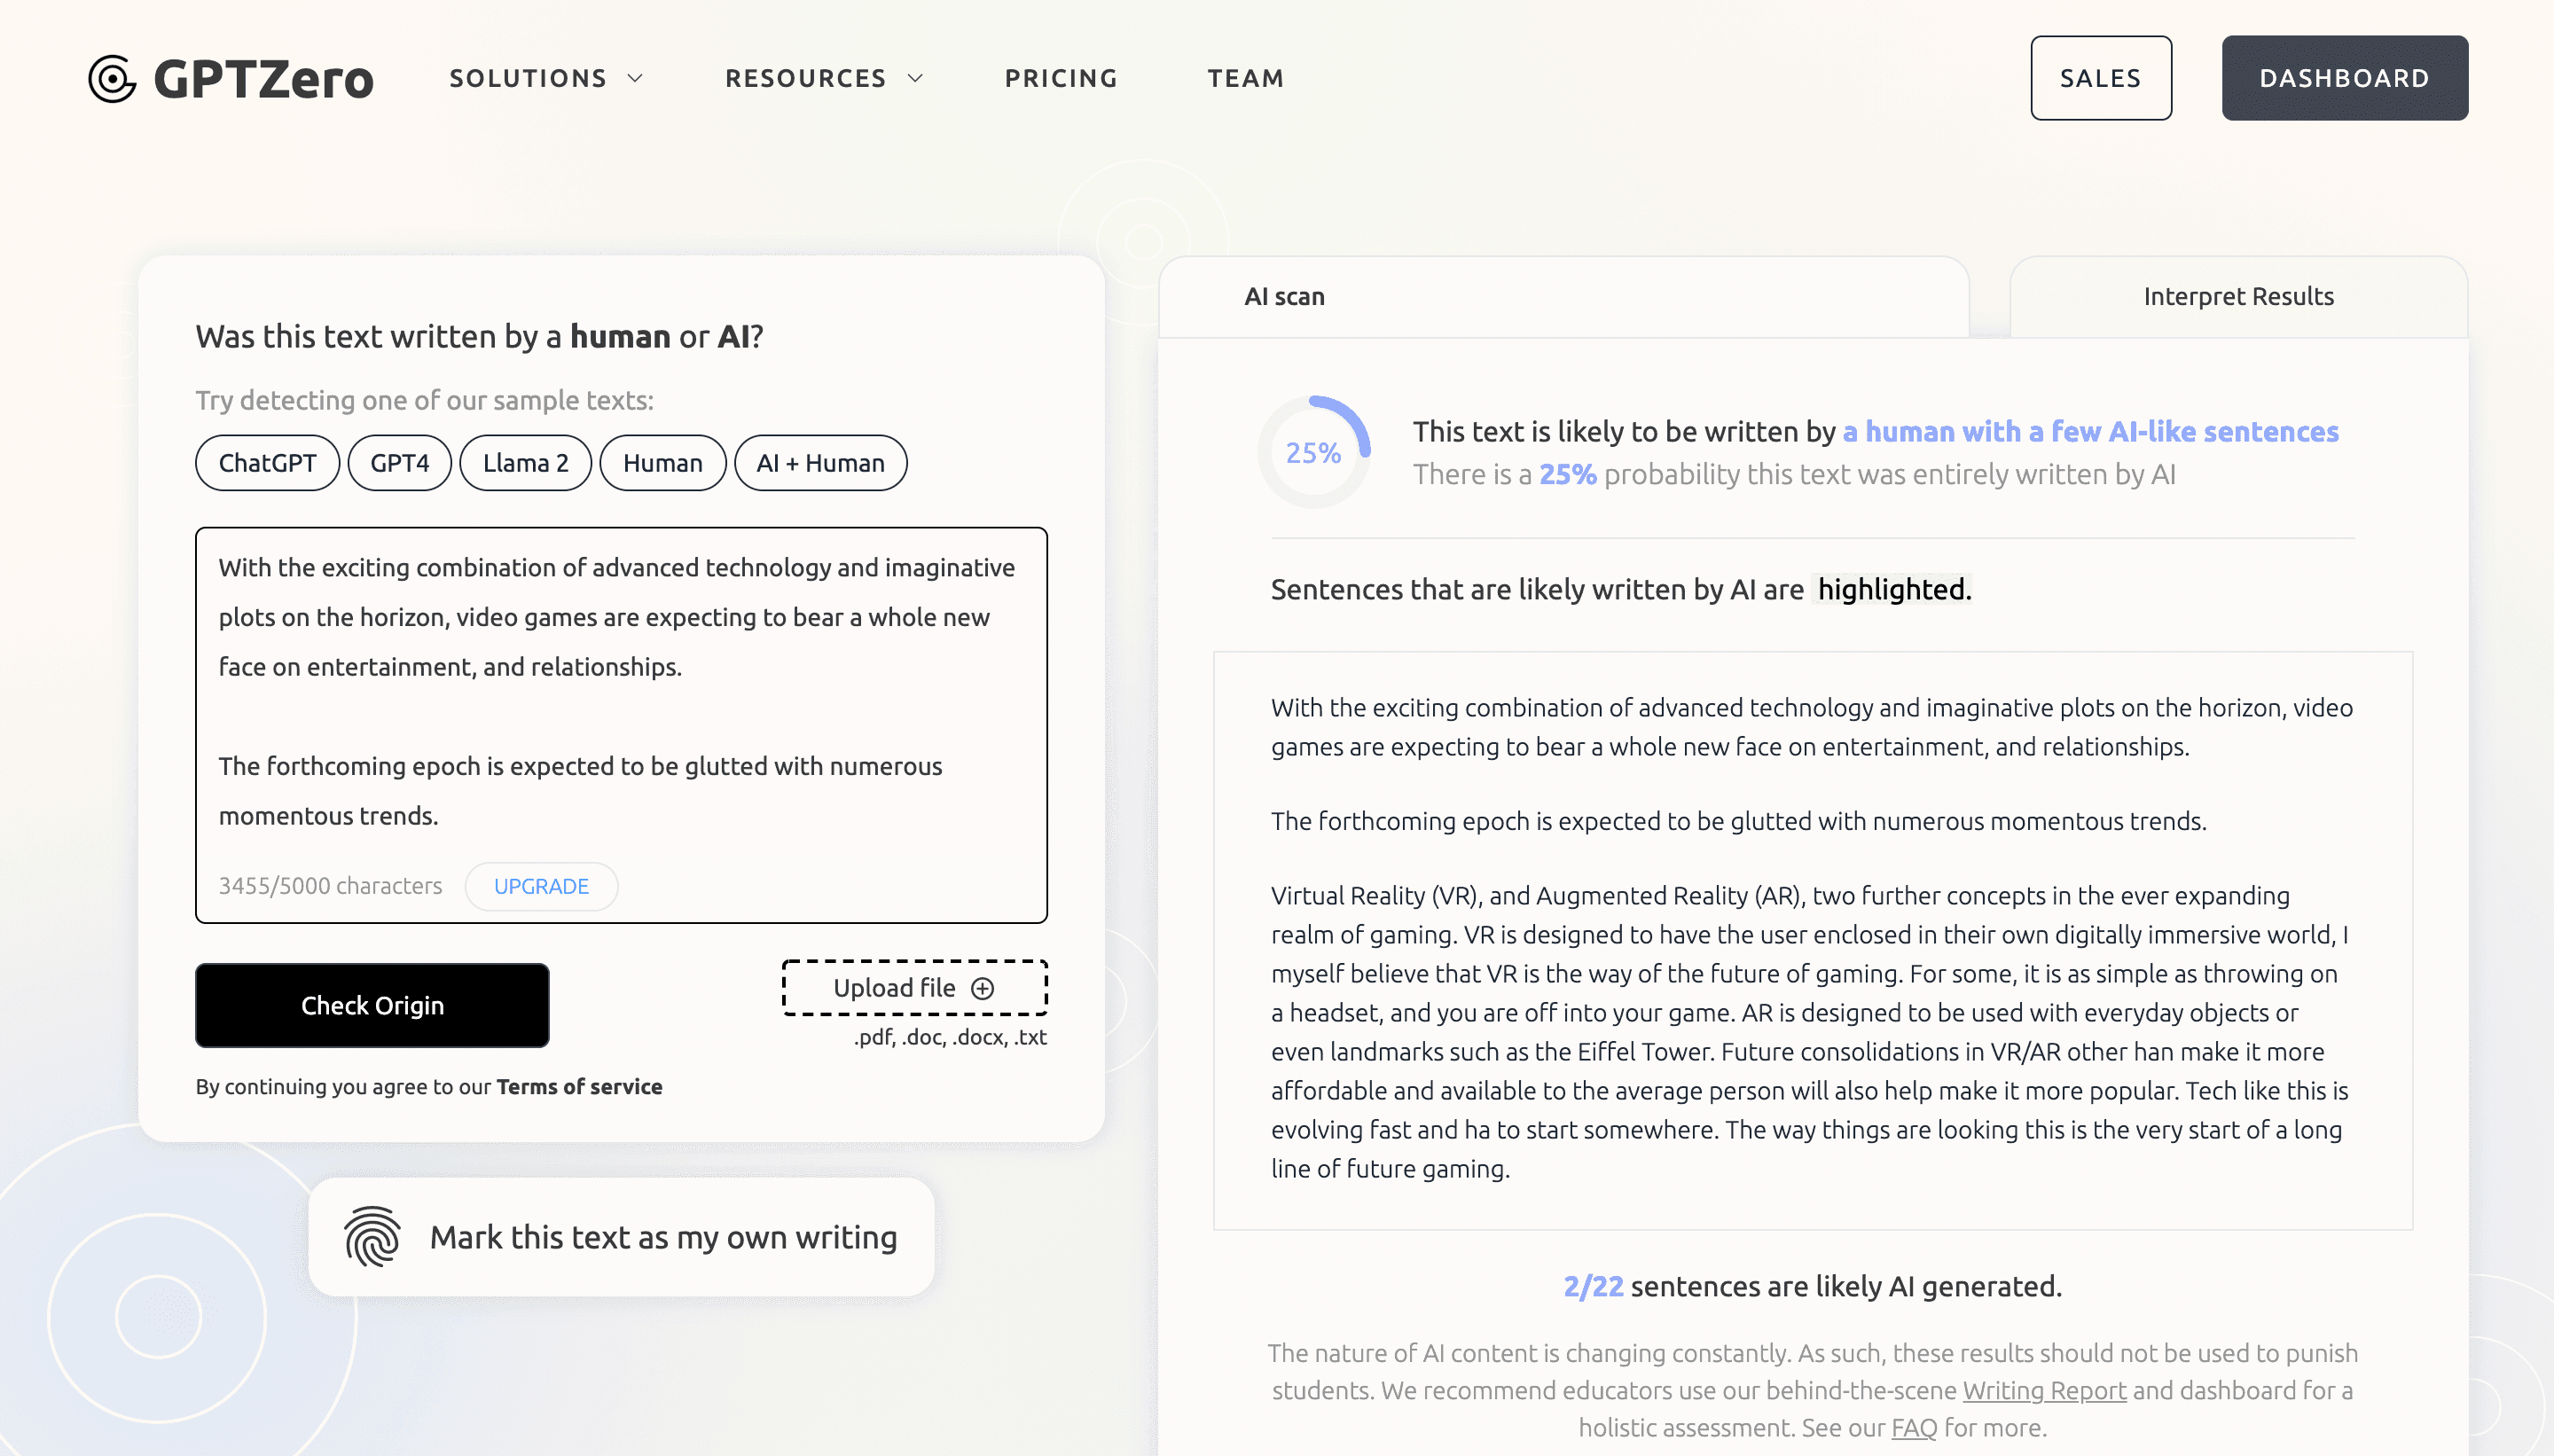Click the Upgrade character limit button
Screen dimensions: 2554x1456
tap(541, 886)
